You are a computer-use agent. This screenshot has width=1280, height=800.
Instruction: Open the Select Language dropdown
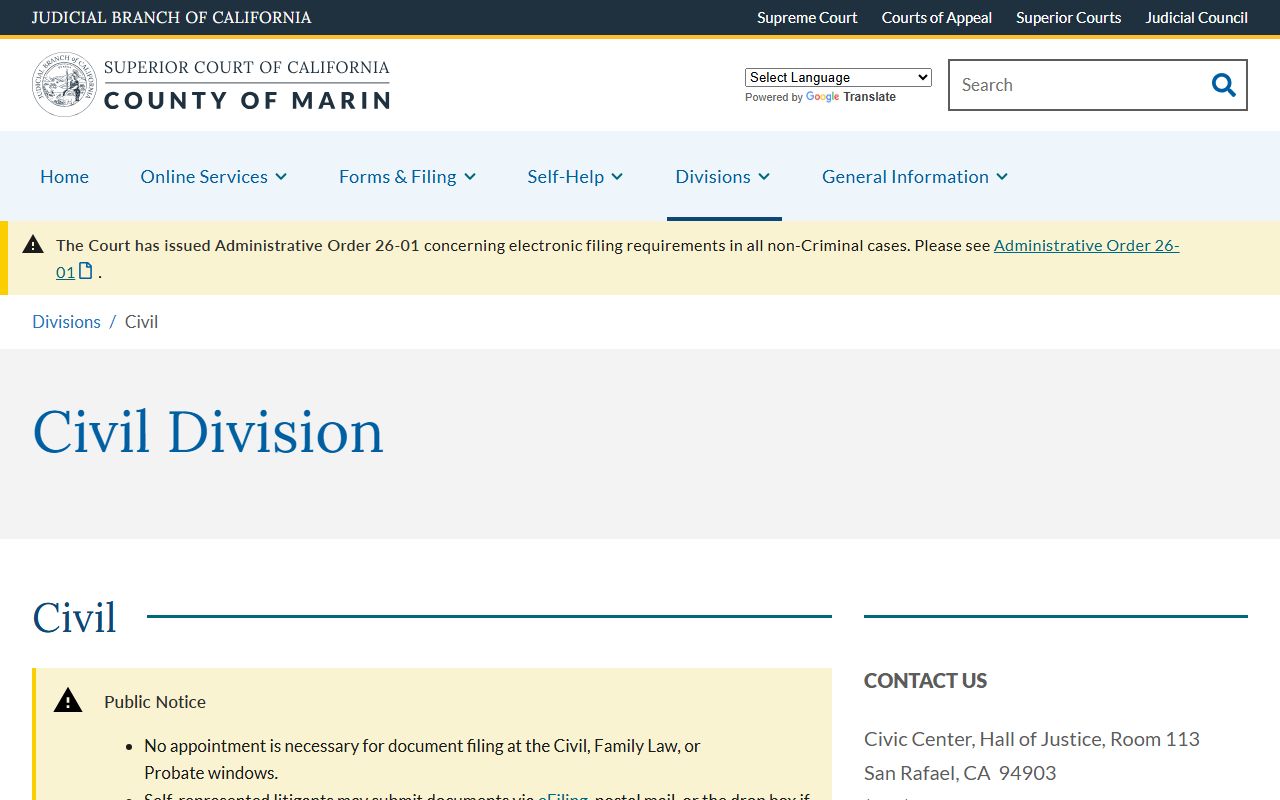pyautogui.click(x=838, y=77)
